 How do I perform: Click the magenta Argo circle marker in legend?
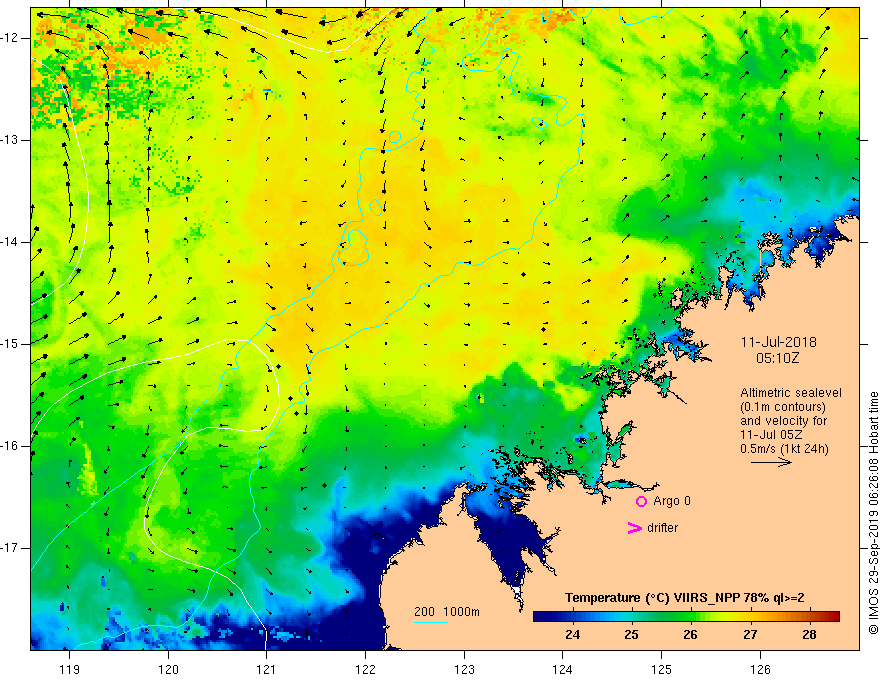click(x=641, y=501)
